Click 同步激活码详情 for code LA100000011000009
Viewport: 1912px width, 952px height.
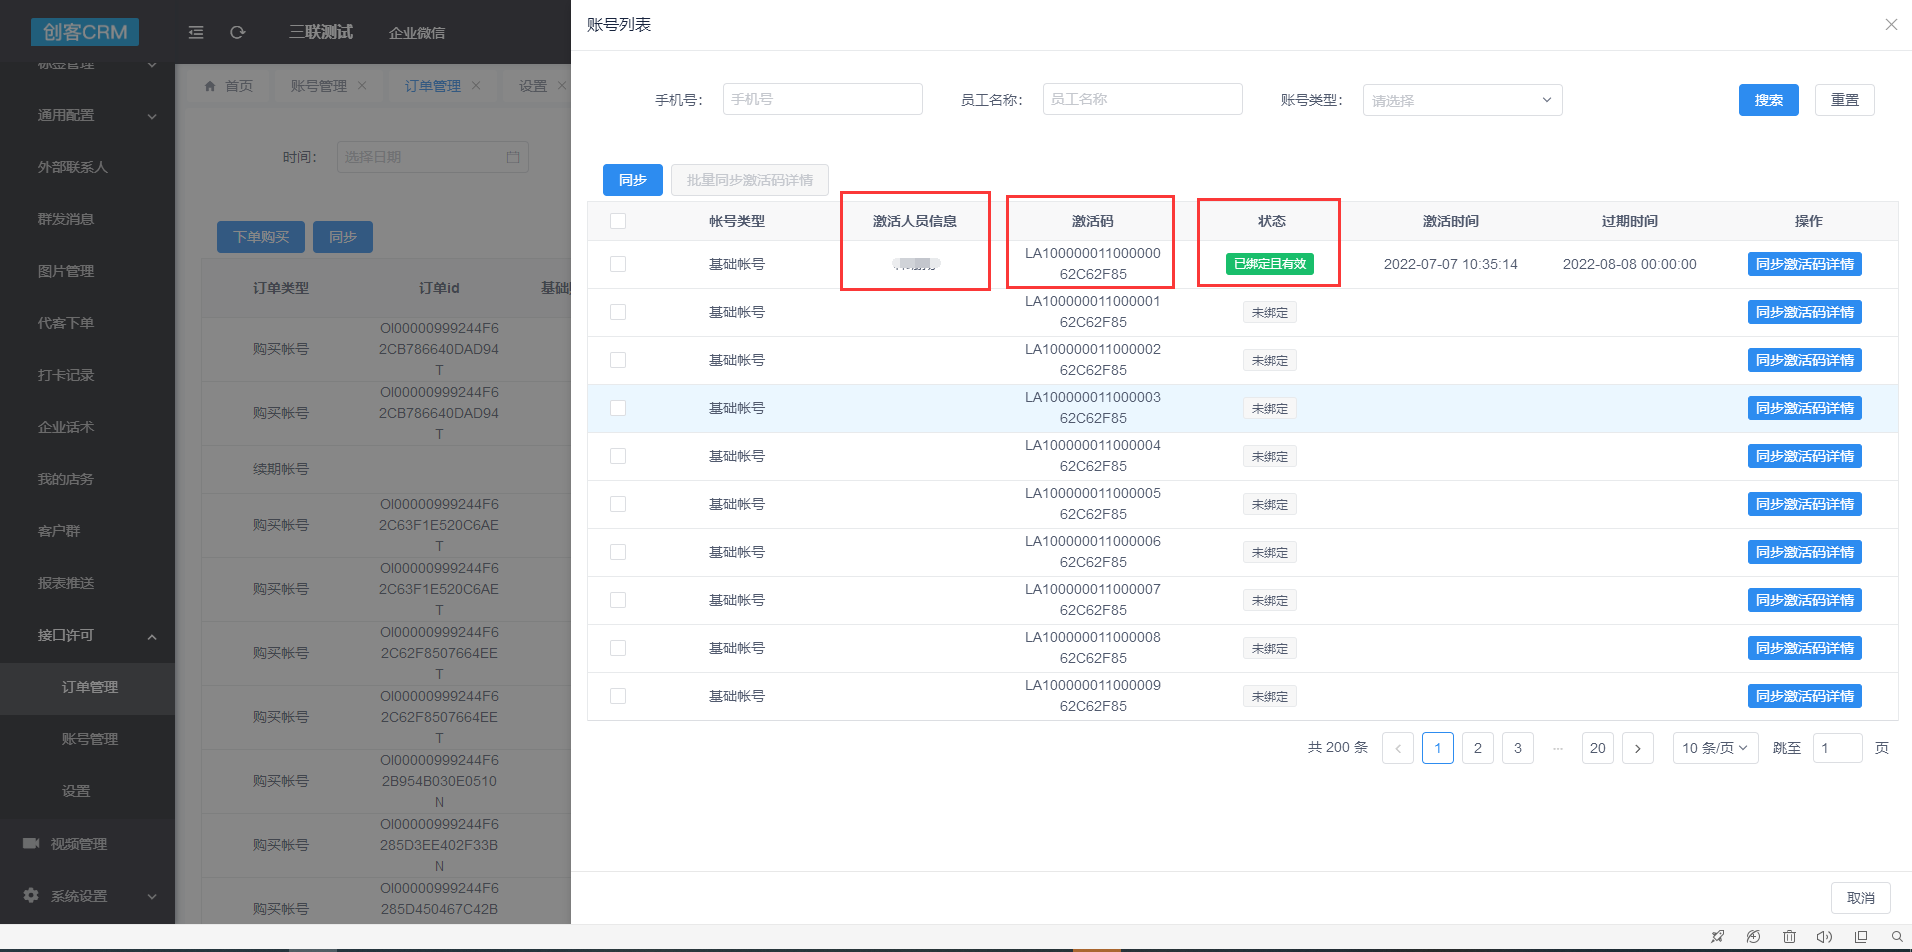(x=1804, y=696)
